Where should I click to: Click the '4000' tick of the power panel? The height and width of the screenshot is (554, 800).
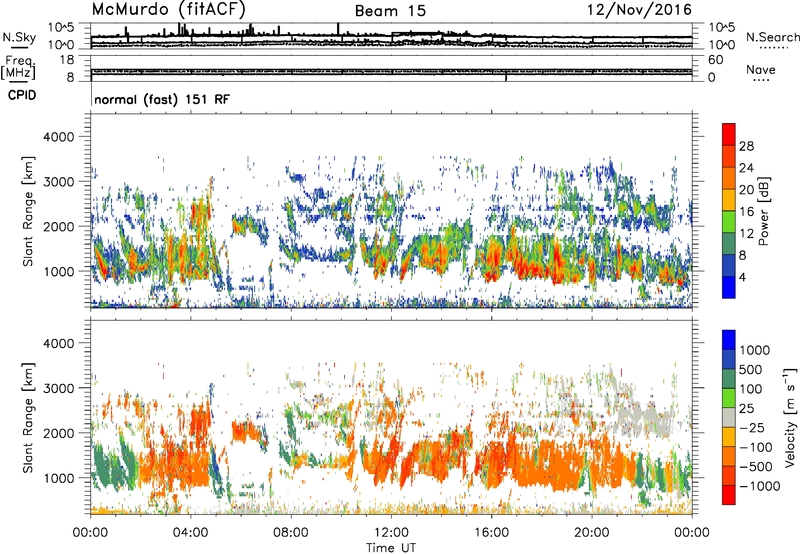(58, 137)
